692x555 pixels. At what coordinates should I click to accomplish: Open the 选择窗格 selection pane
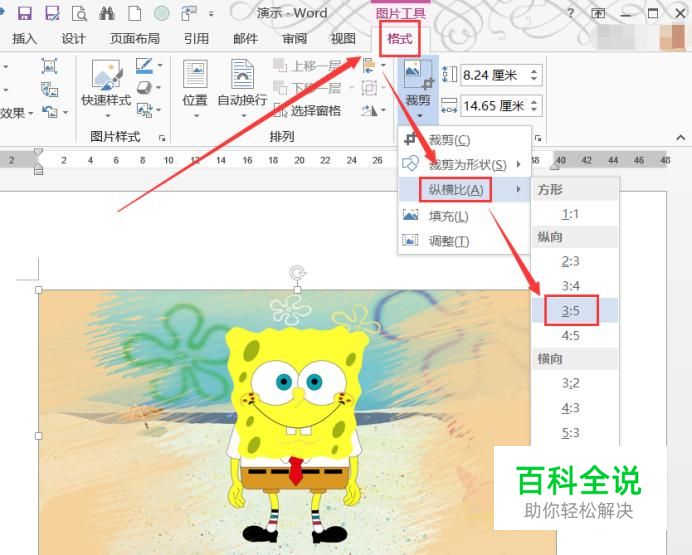[x=308, y=110]
